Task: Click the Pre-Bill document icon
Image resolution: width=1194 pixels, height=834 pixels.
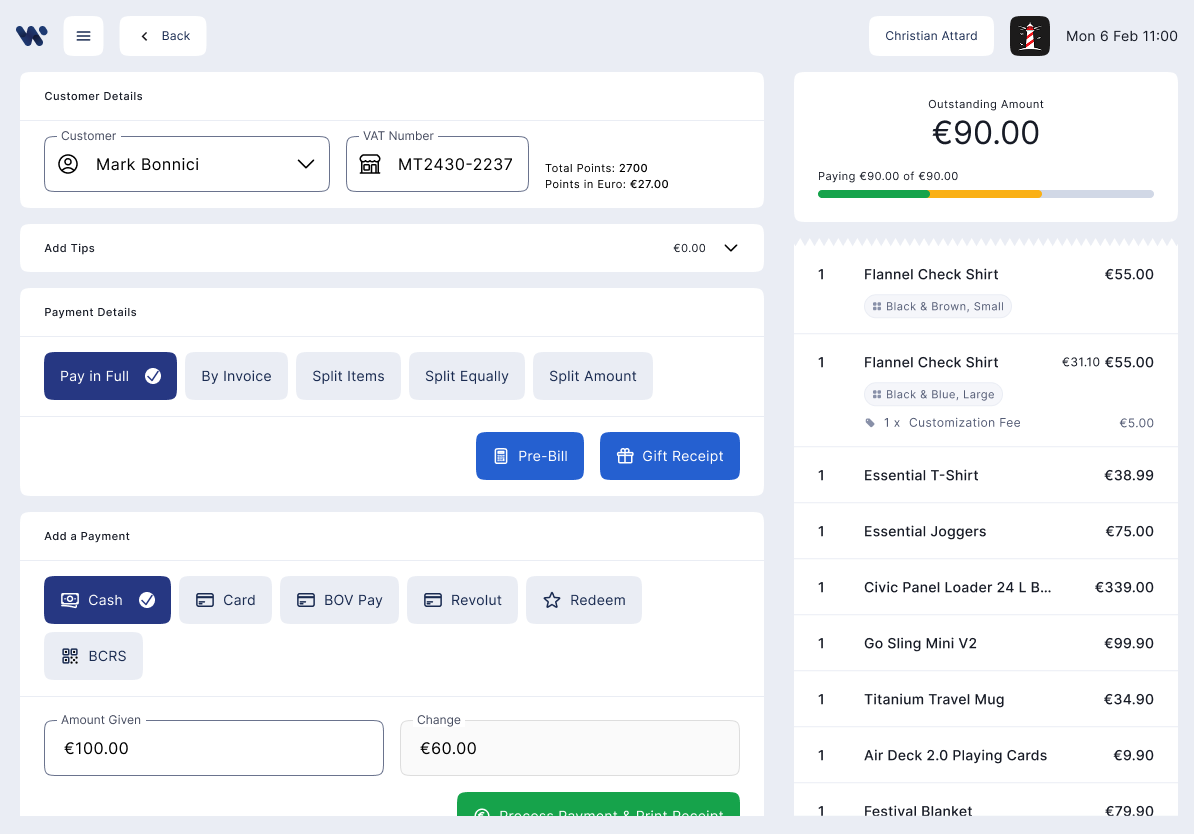Action: 500,456
